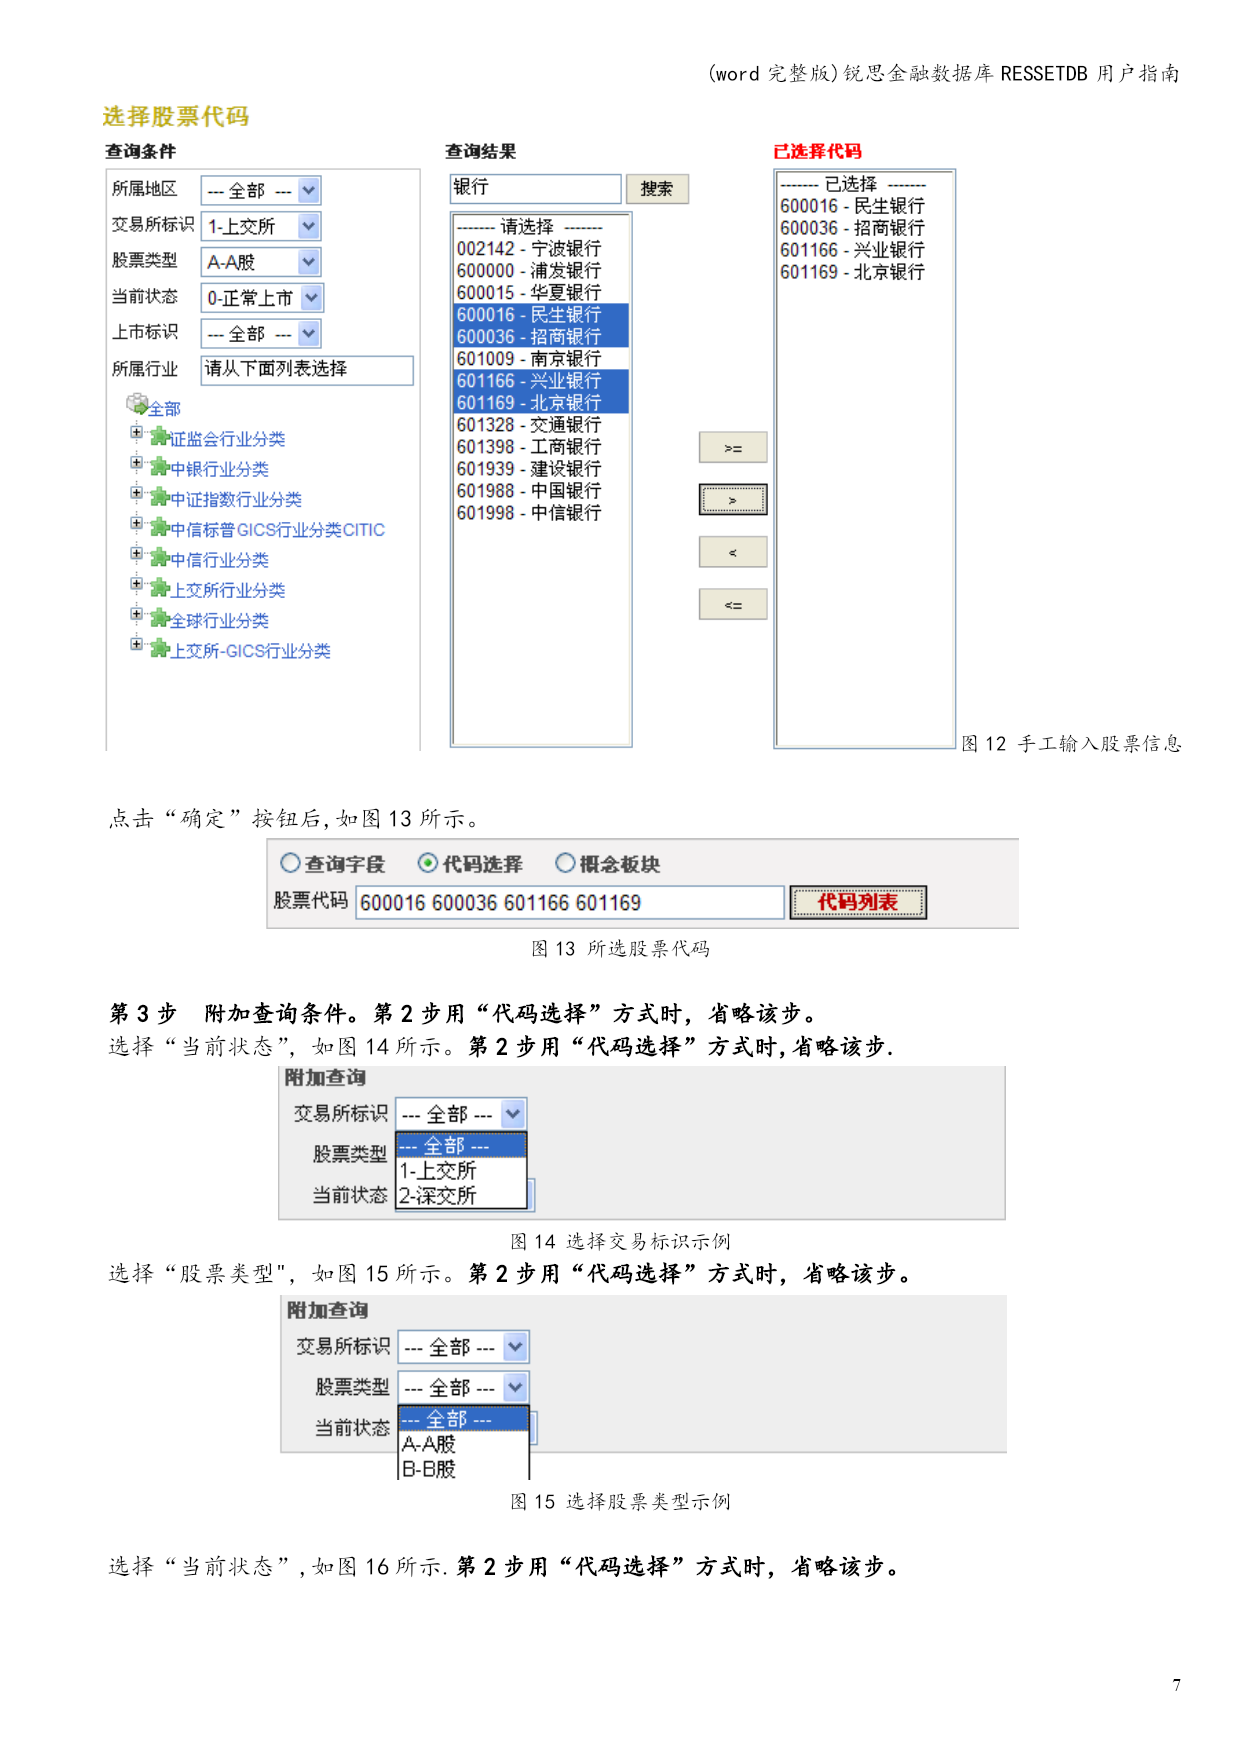The image size is (1241, 1754).
Task: Select 601998 - 中信银行 in results
Action: pos(541,513)
